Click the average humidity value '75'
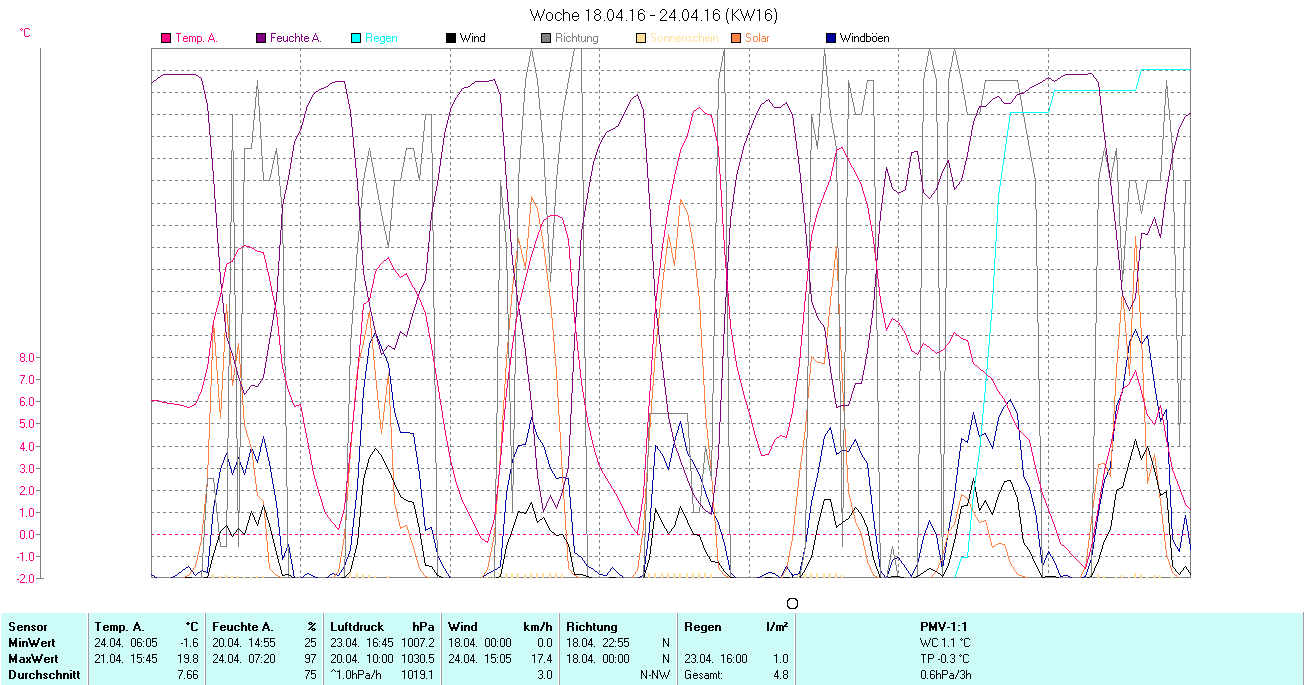This screenshot has width=1304, height=685. point(310,675)
